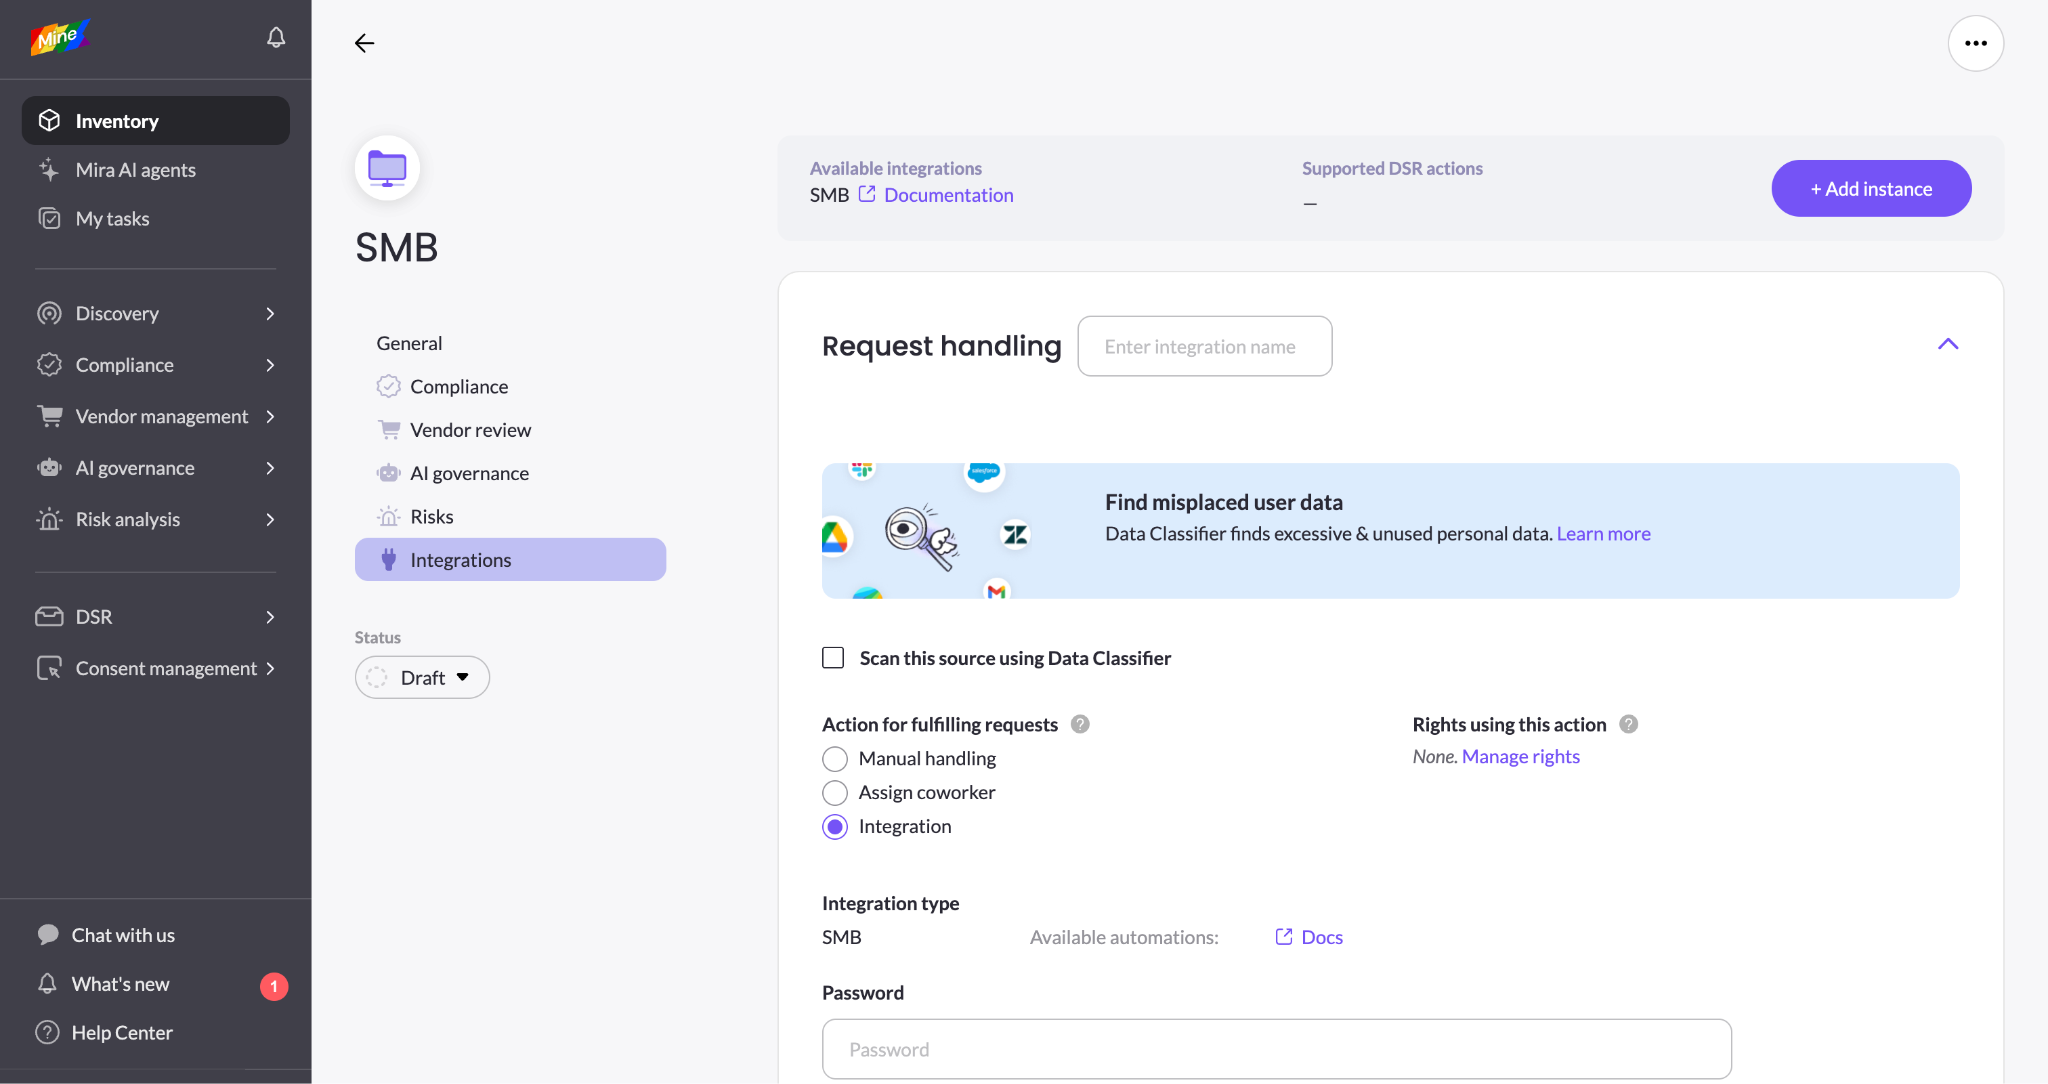Expand the Risk analysis chevron
This screenshot has width=2048, height=1084.
point(270,519)
